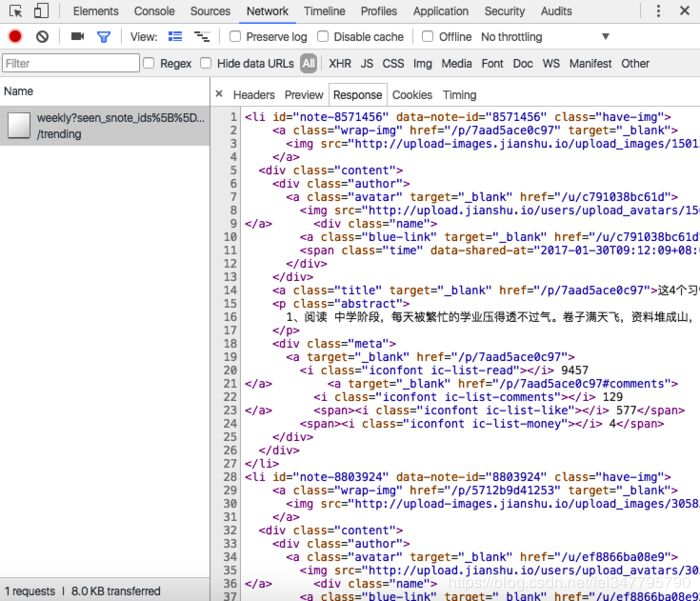Switch to small request rows view icon
This screenshot has width=700, height=601.
tap(201, 36)
